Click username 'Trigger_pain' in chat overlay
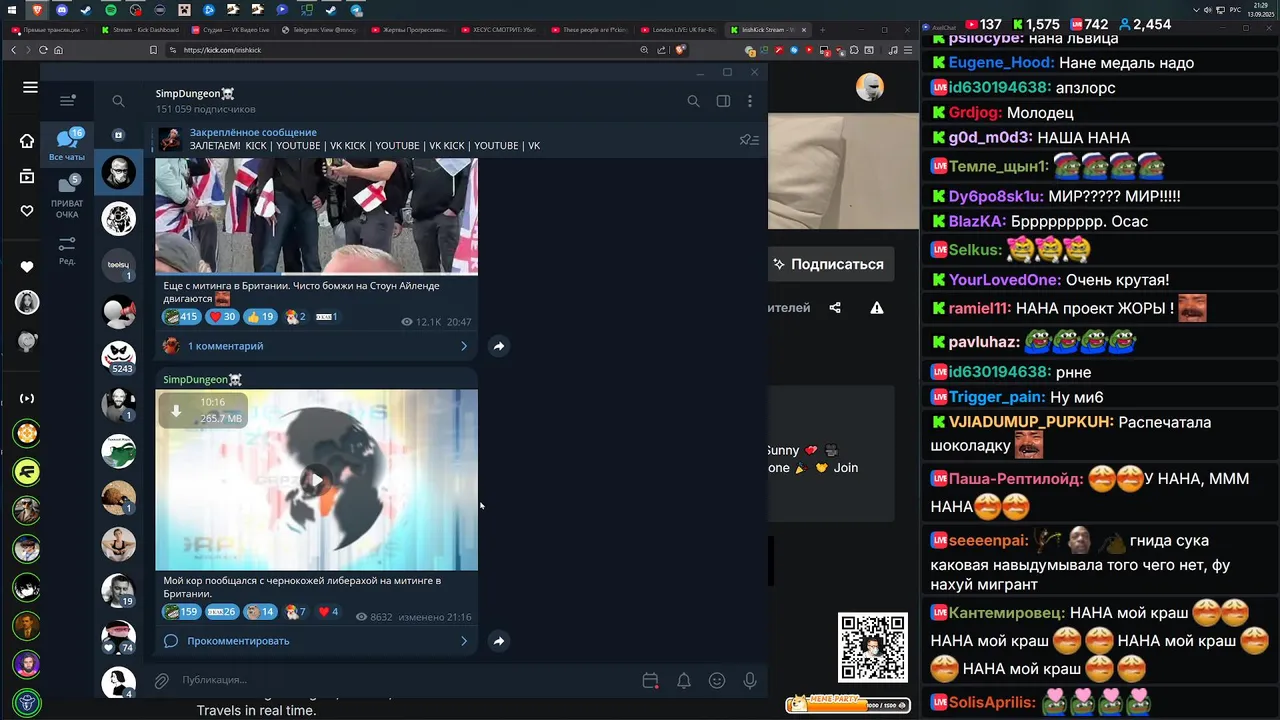 (x=996, y=397)
